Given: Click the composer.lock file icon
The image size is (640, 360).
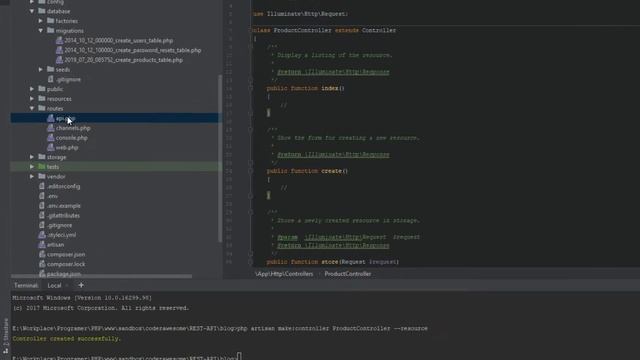Looking at the screenshot, I should [x=42, y=264].
